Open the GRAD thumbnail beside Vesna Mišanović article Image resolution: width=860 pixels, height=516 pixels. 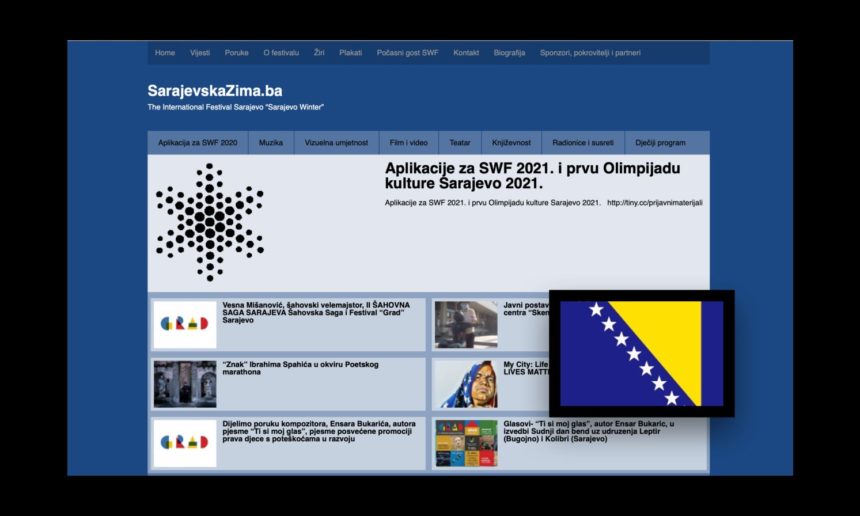(185, 324)
